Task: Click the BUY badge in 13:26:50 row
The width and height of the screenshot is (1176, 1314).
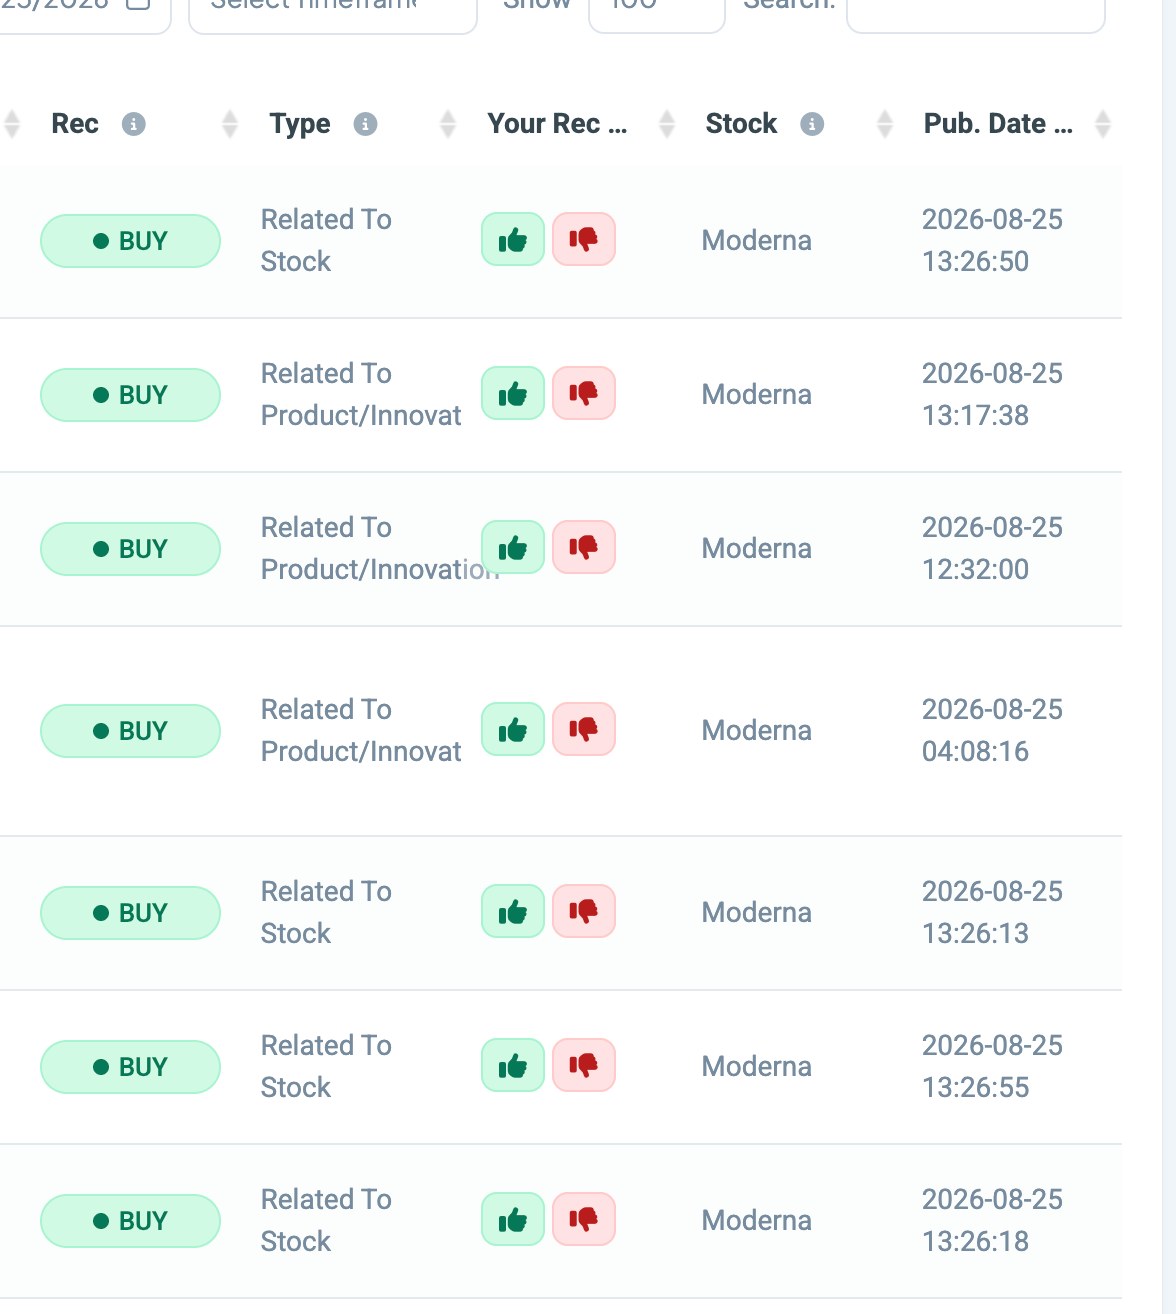Action: coord(130,241)
